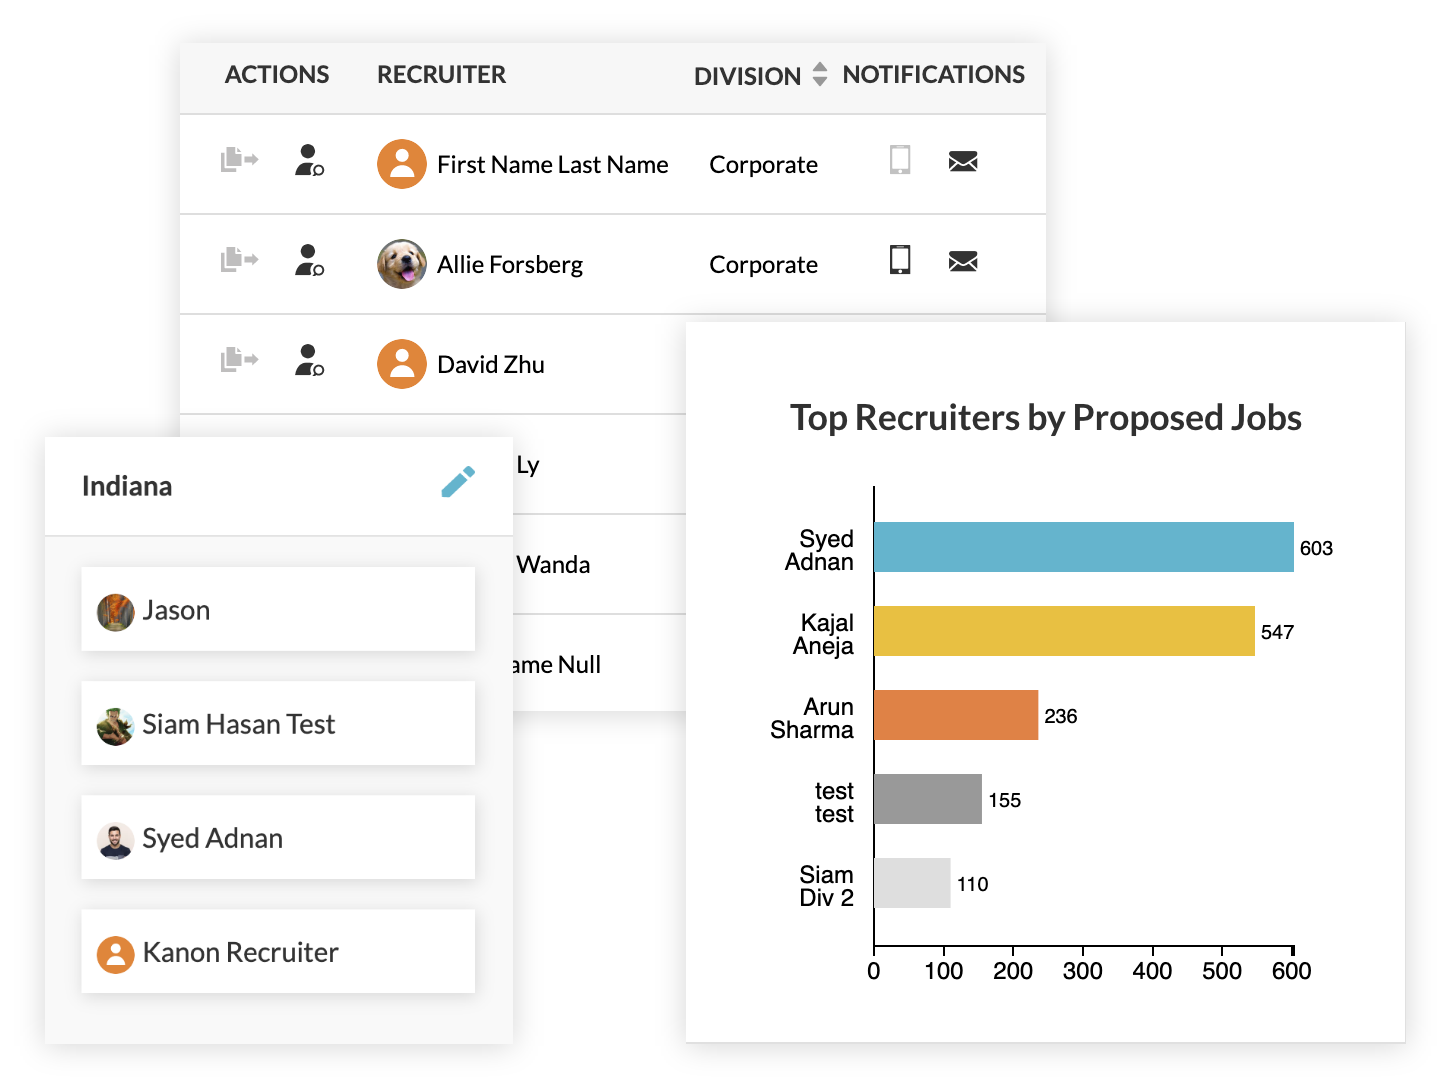Click the user search icon for Allie Forsberg
The width and height of the screenshot is (1451, 1091).
pyautogui.click(x=309, y=260)
